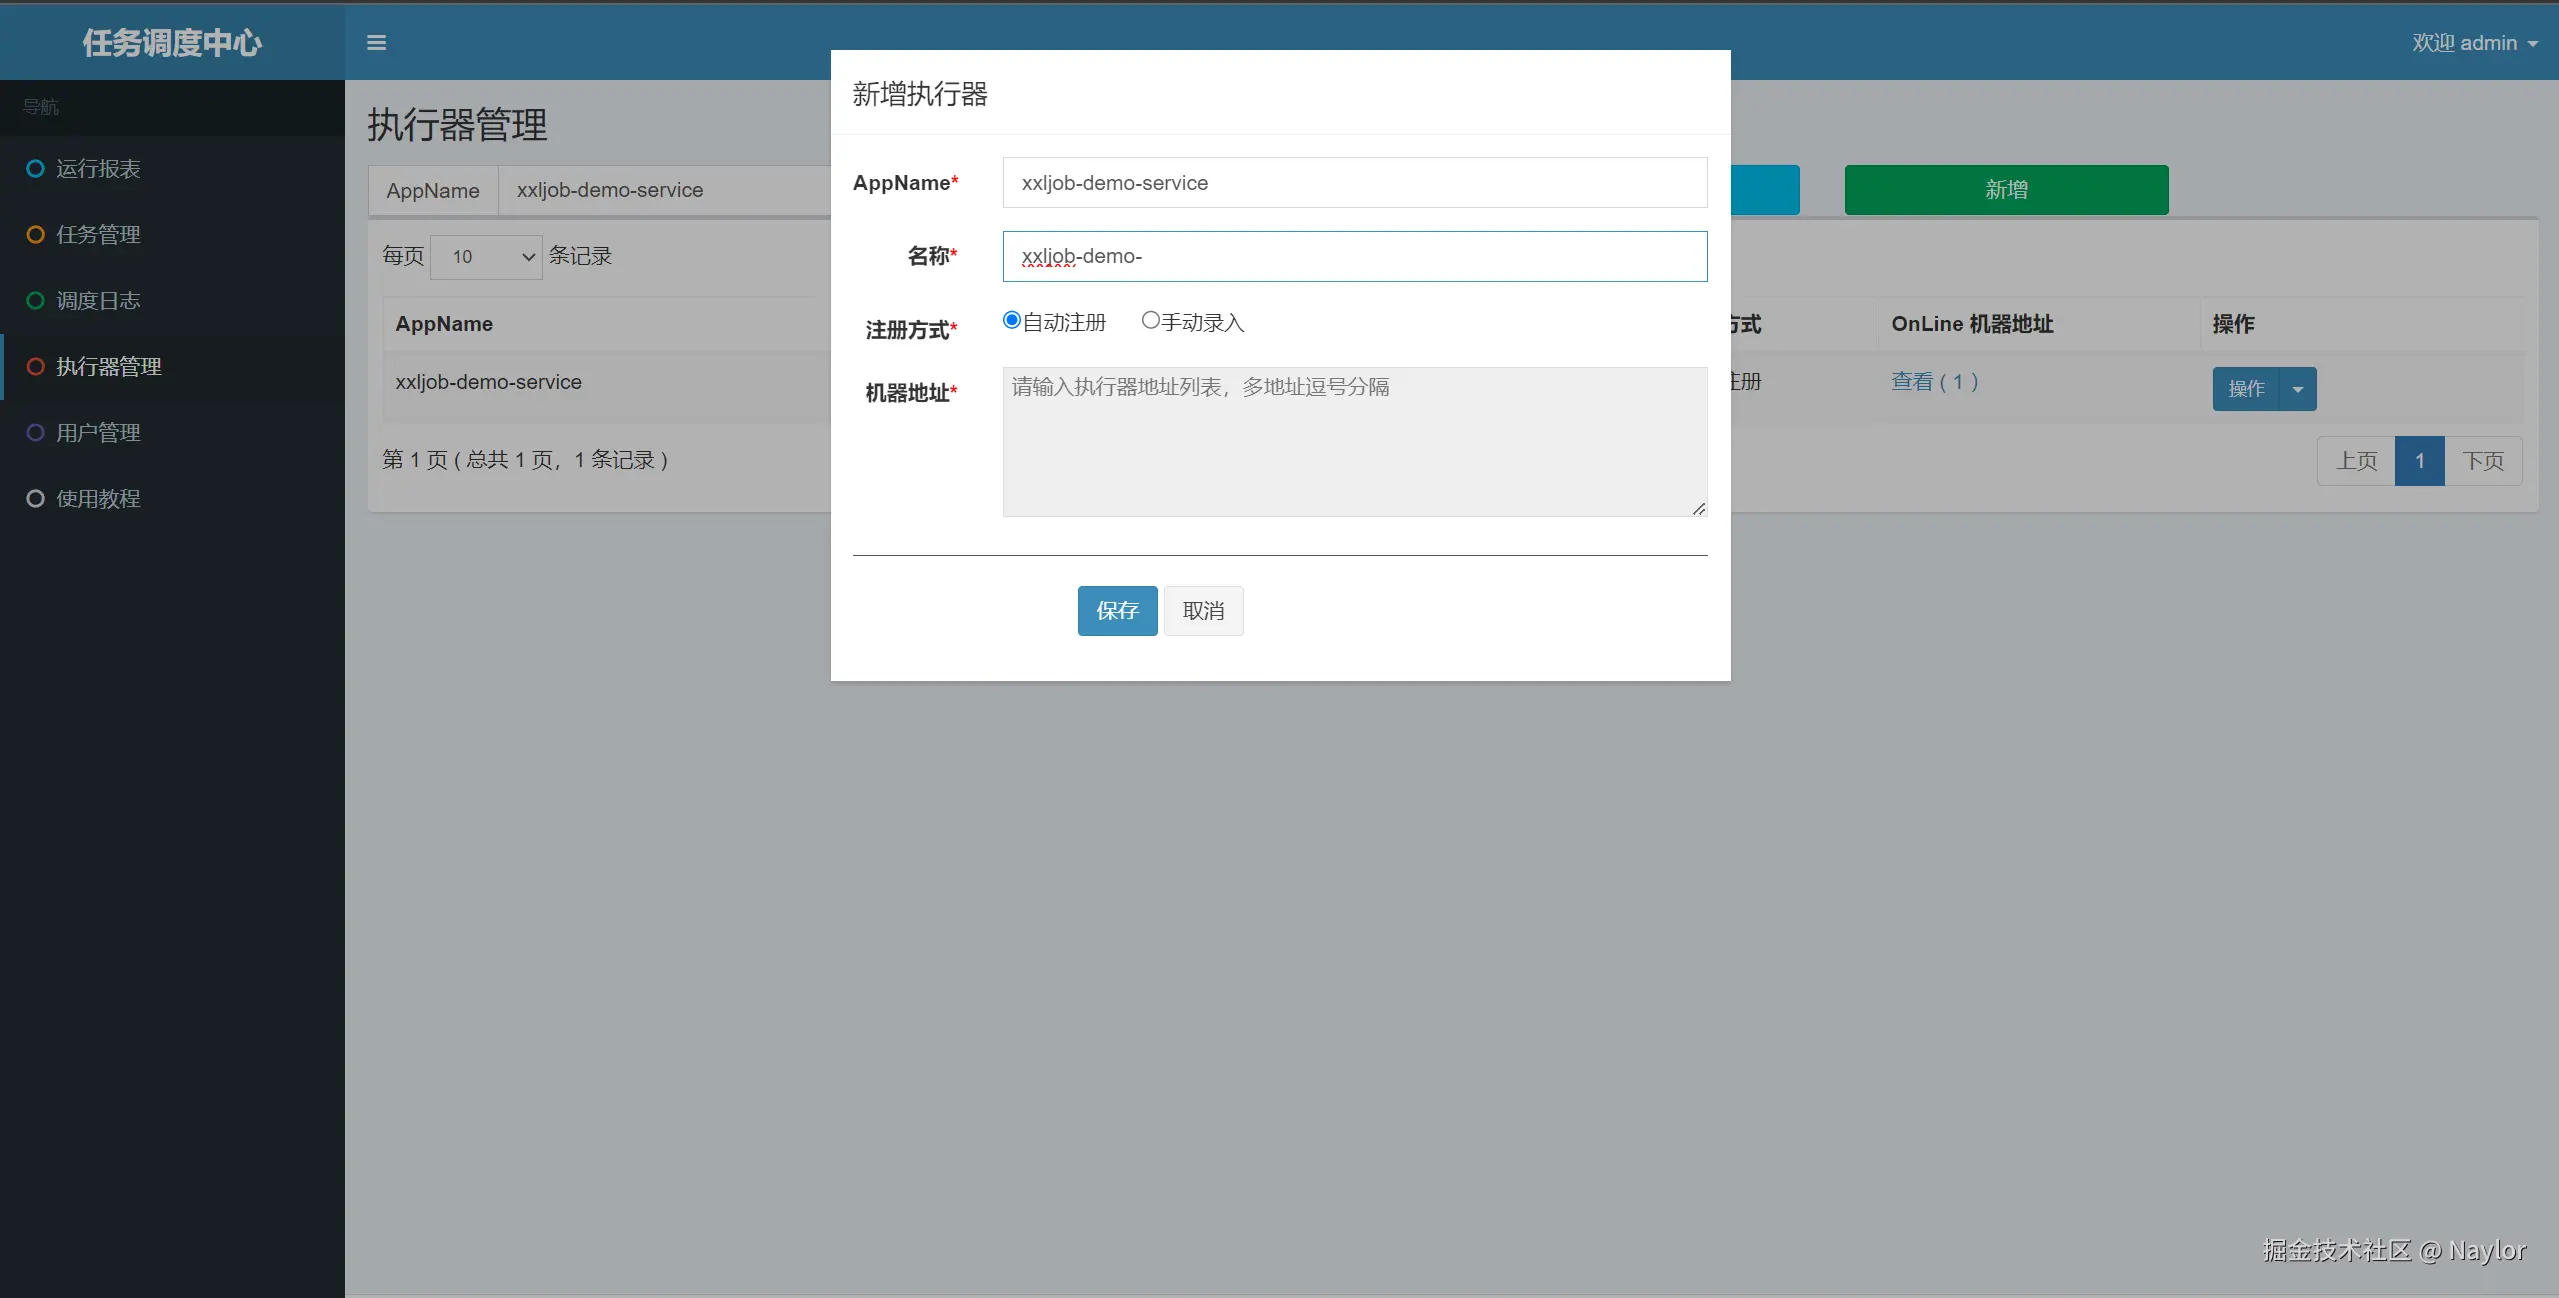Select the 手动录入 radio button
The height and width of the screenshot is (1298, 2559).
click(x=1150, y=320)
